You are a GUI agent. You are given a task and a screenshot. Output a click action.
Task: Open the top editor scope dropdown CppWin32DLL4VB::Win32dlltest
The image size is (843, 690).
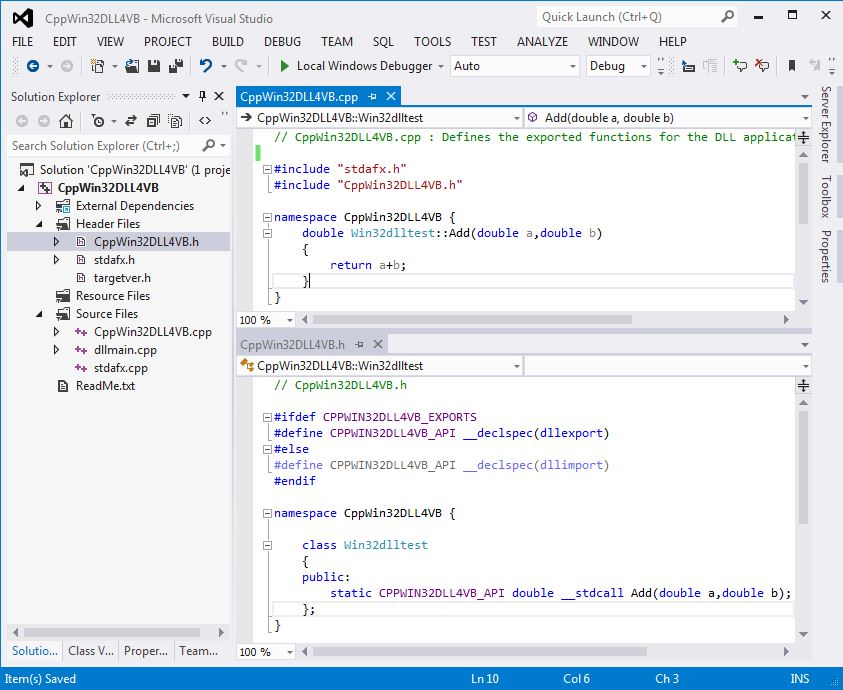tap(380, 118)
